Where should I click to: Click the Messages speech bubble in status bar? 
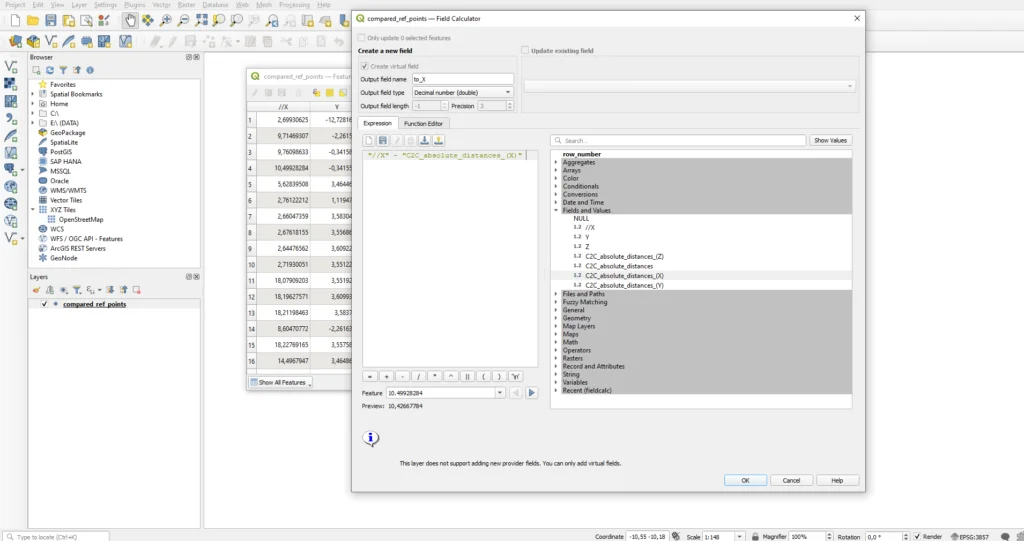(x=1005, y=536)
